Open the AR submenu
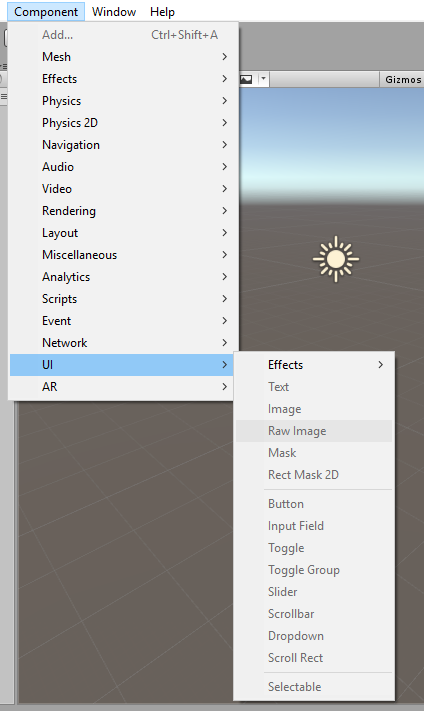Screen dimensions: 424x711 122,387
